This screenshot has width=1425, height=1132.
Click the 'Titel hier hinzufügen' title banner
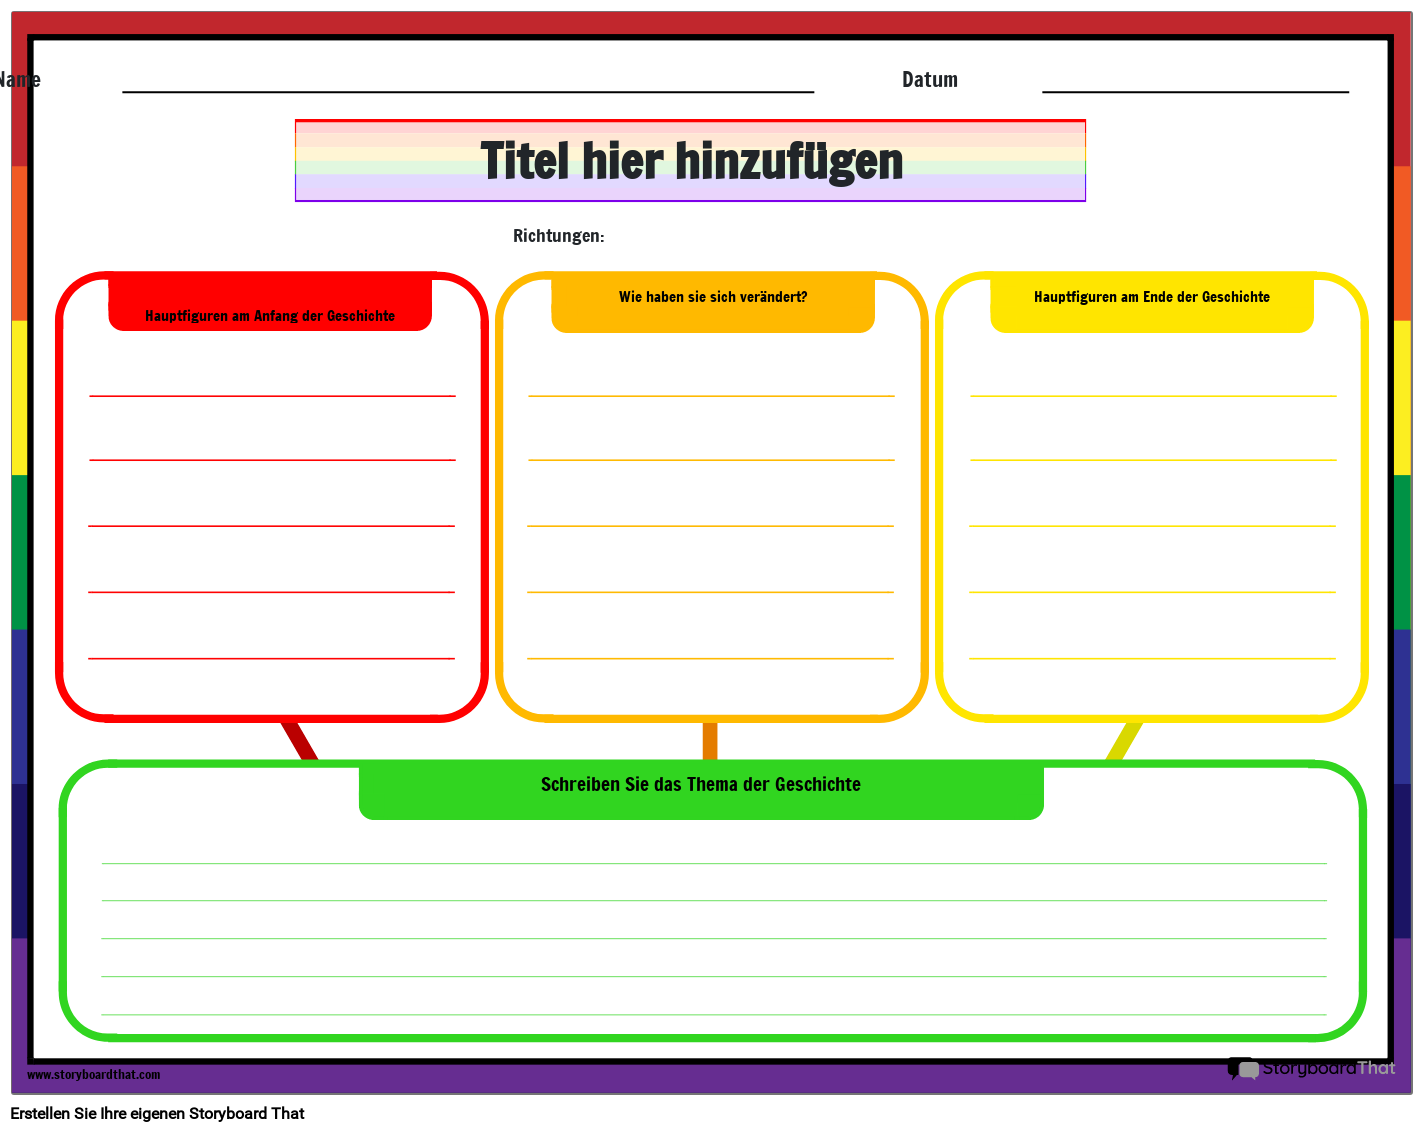click(x=690, y=160)
